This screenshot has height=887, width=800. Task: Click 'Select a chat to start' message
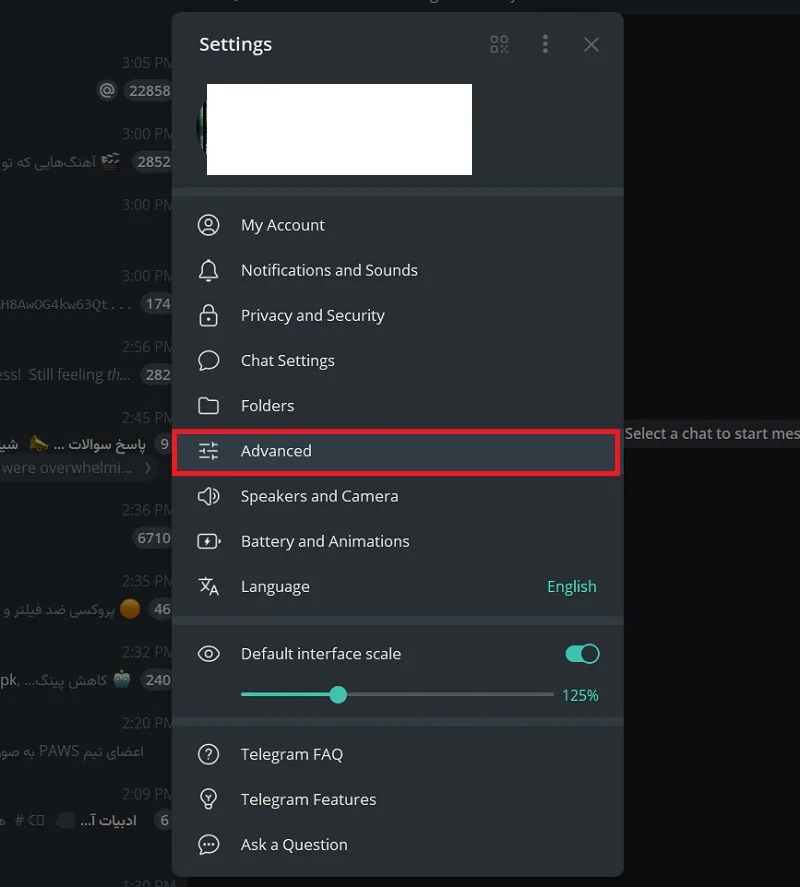coord(712,433)
